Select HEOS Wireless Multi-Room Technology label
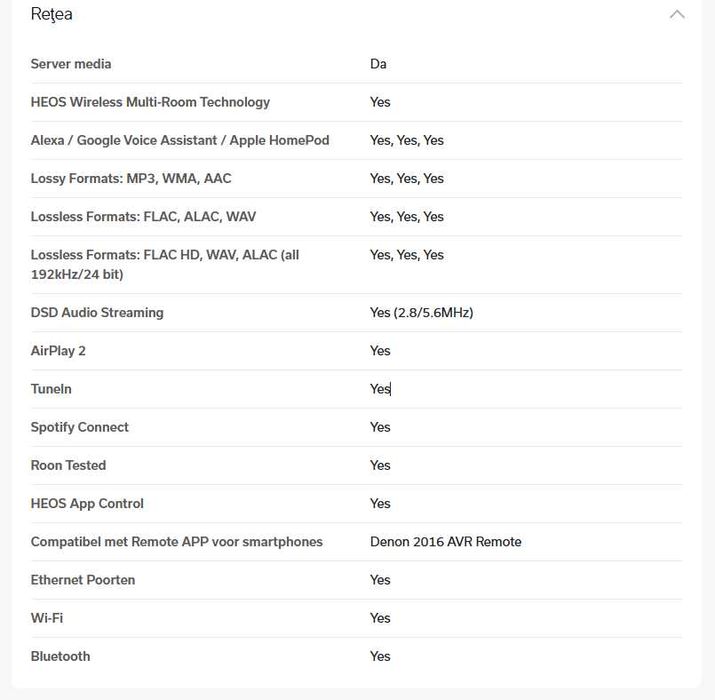The width and height of the screenshot is (715, 700). click(150, 102)
